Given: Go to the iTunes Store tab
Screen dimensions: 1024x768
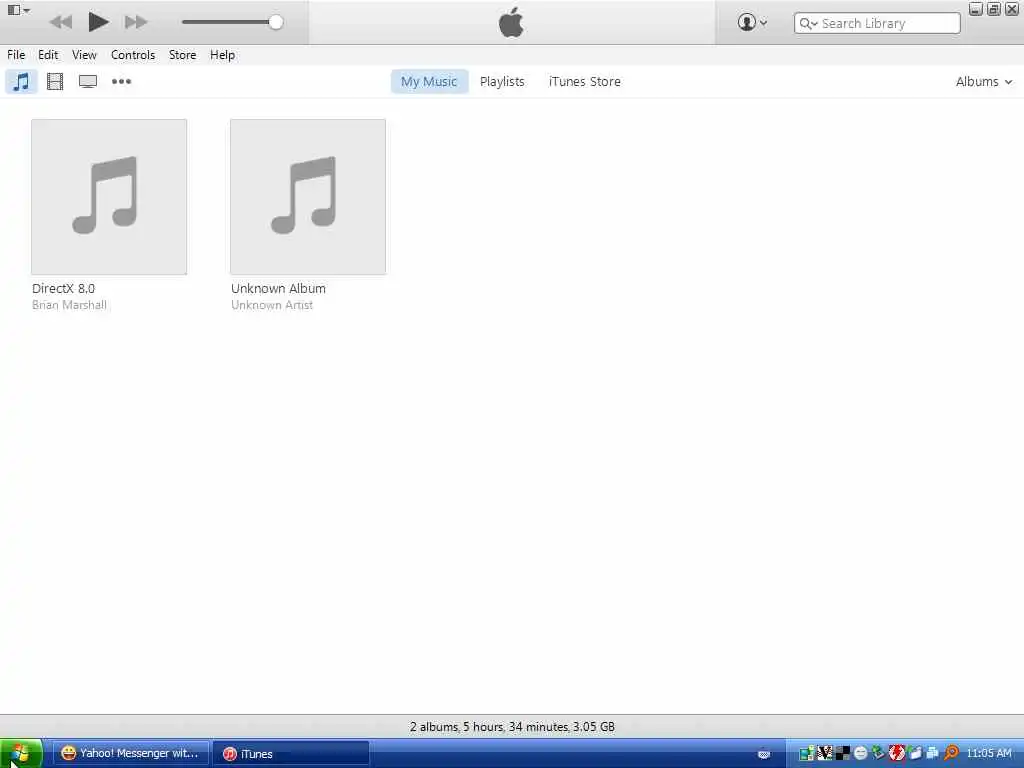Looking at the screenshot, I should click(x=584, y=82).
